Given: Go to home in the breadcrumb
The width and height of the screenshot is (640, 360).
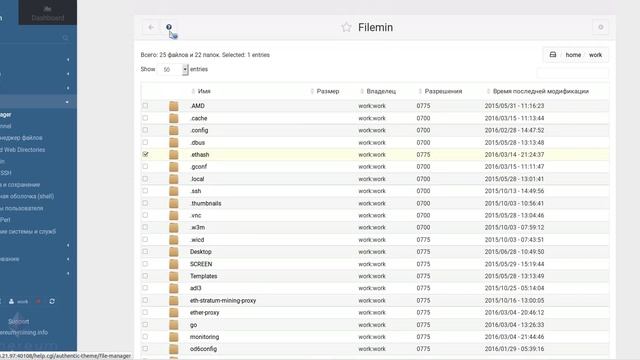Looking at the screenshot, I should point(573,55).
